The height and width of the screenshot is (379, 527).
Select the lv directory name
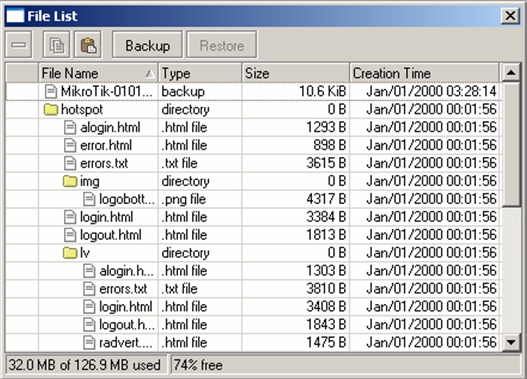[x=85, y=253]
